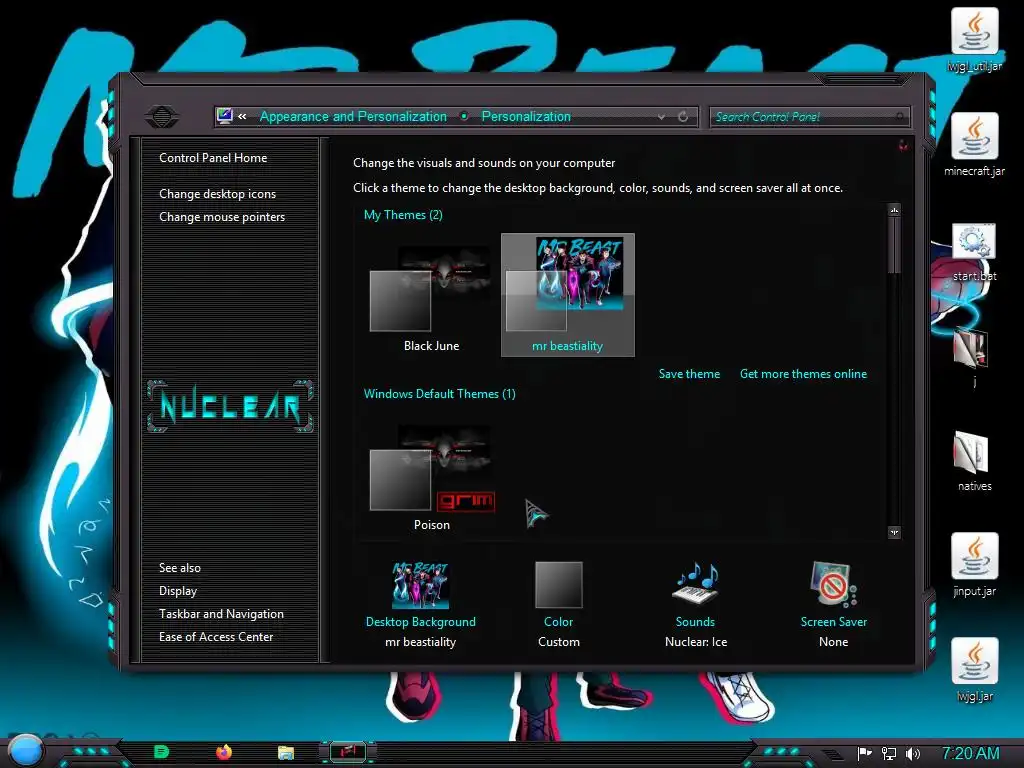Click the Screen Saver label link
The image size is (1024, 768).
833,622
